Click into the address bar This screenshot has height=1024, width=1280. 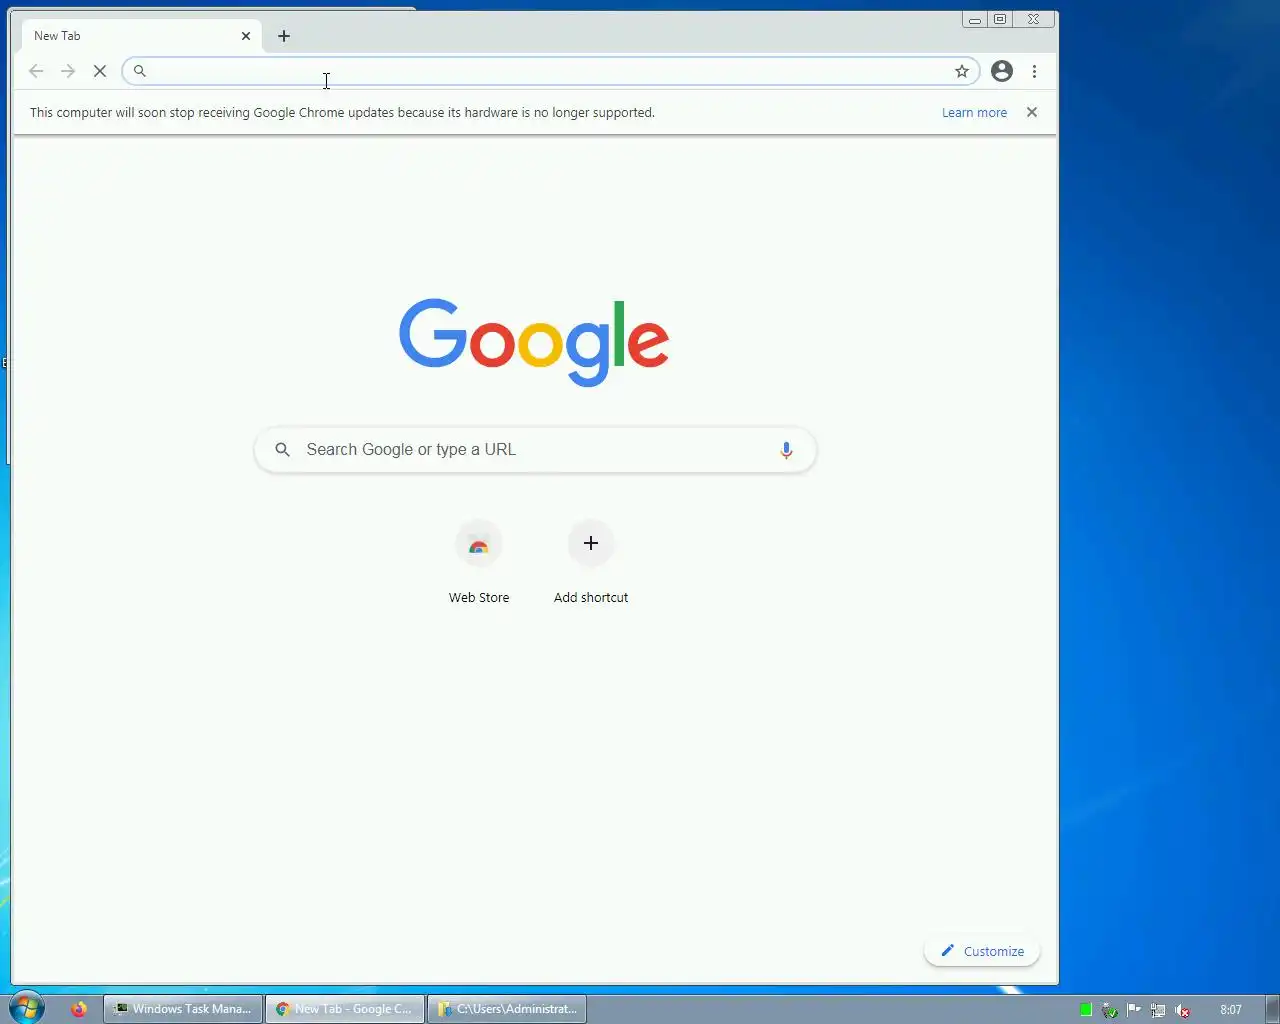pyautogui.click(x=550, y=71)
